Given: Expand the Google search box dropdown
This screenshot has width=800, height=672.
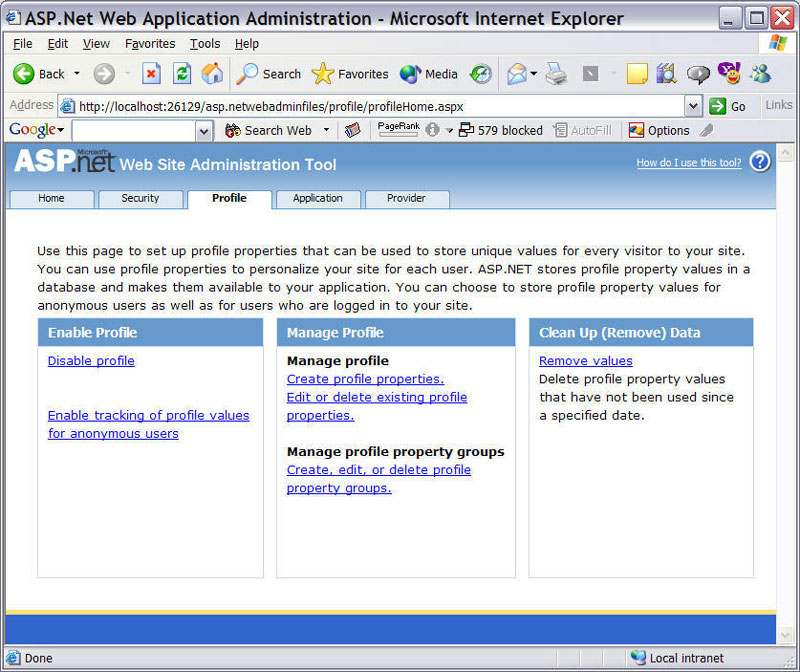Looking at the screenshot, I should [204, 131].
